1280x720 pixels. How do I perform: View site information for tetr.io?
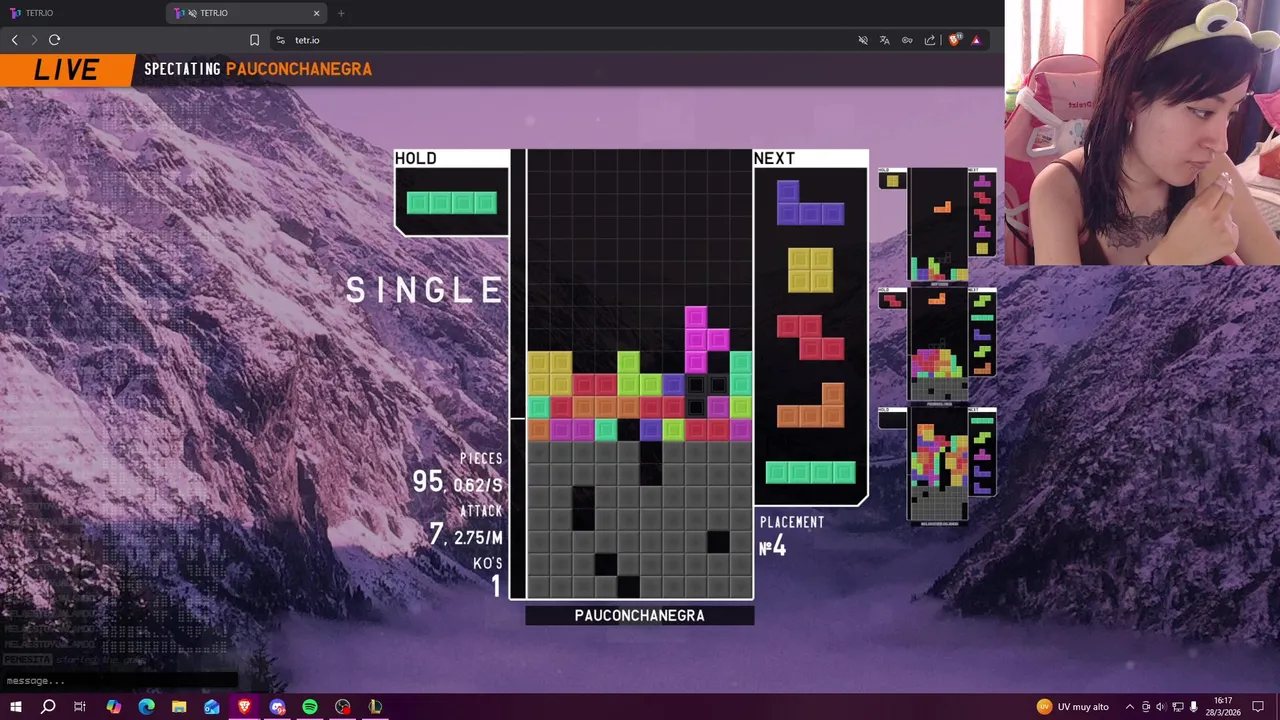tap(281, 40)
